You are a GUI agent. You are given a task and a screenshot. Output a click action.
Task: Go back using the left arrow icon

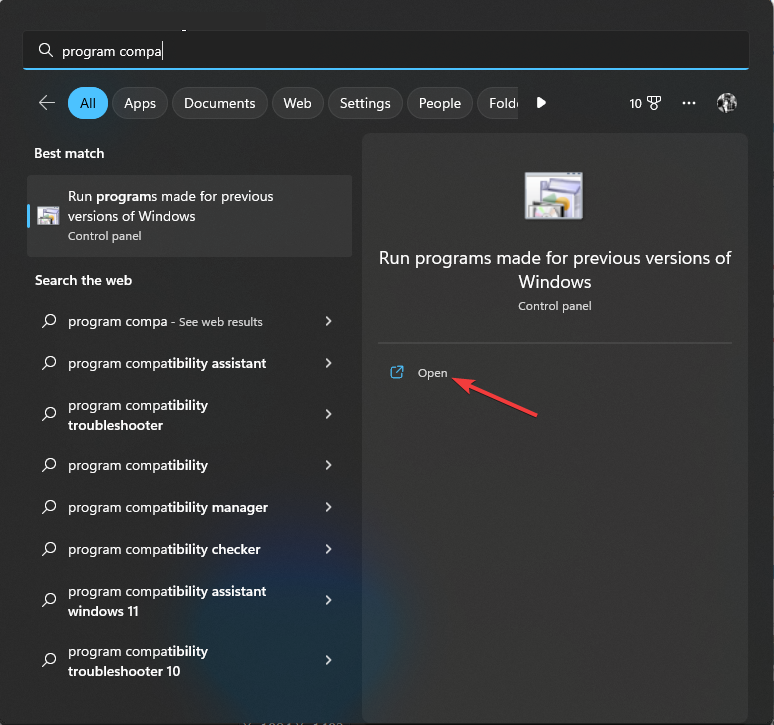coord(47,103)
